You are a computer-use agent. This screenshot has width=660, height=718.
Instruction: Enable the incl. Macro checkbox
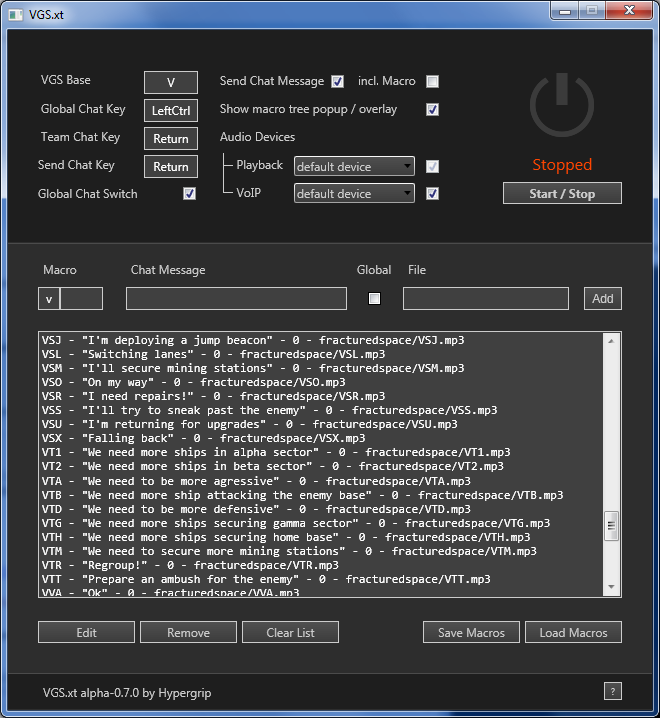pos(432,82)
